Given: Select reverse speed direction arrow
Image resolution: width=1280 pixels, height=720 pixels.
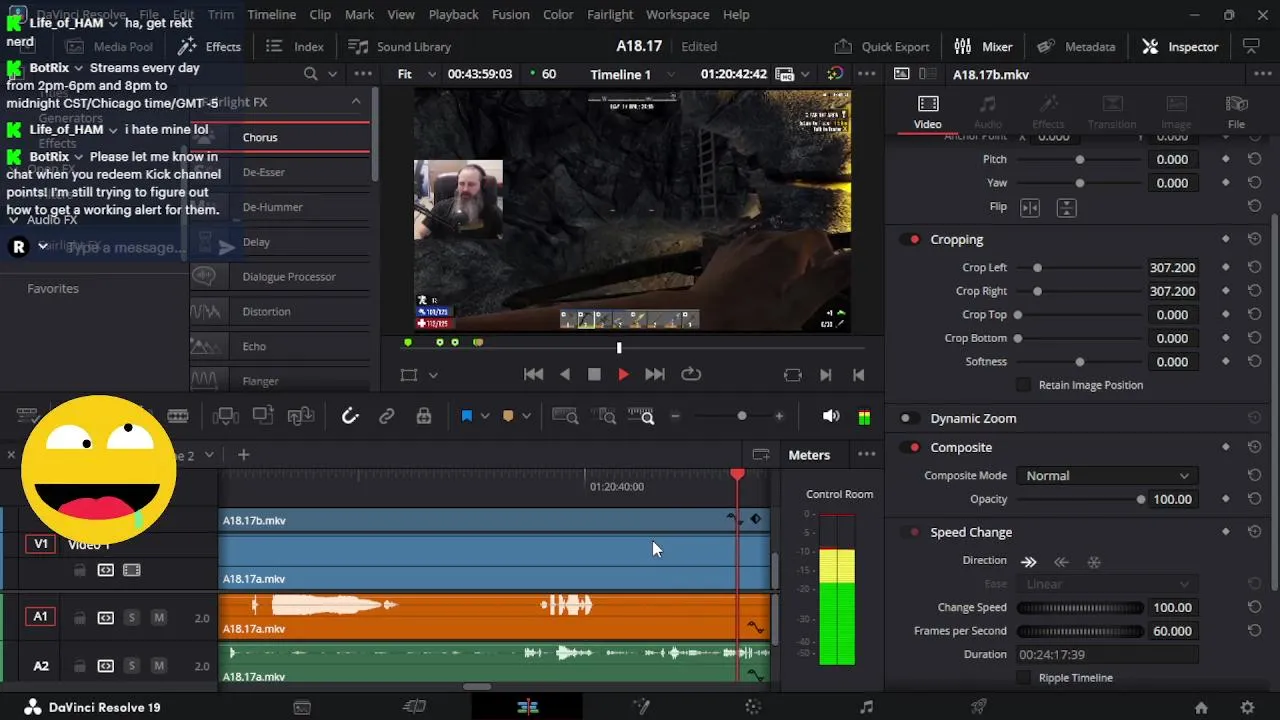Looking at the screenshot, I should 1061,562.
